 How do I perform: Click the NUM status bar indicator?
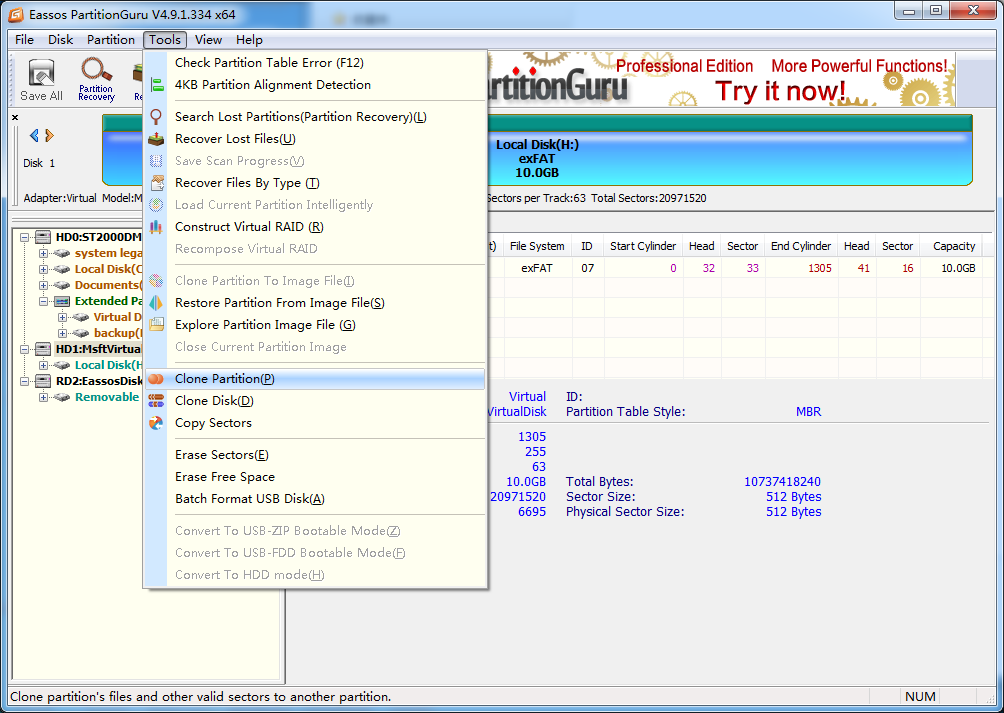(920, 696)
